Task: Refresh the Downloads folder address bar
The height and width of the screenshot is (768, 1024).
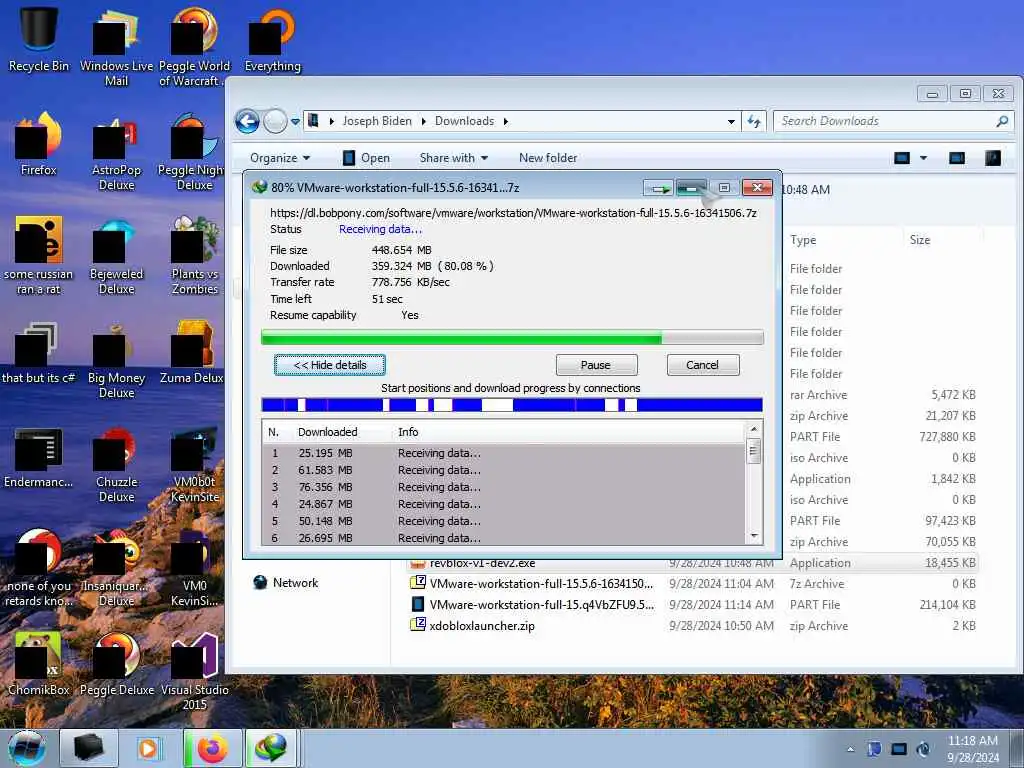Action: coord(754,121)
